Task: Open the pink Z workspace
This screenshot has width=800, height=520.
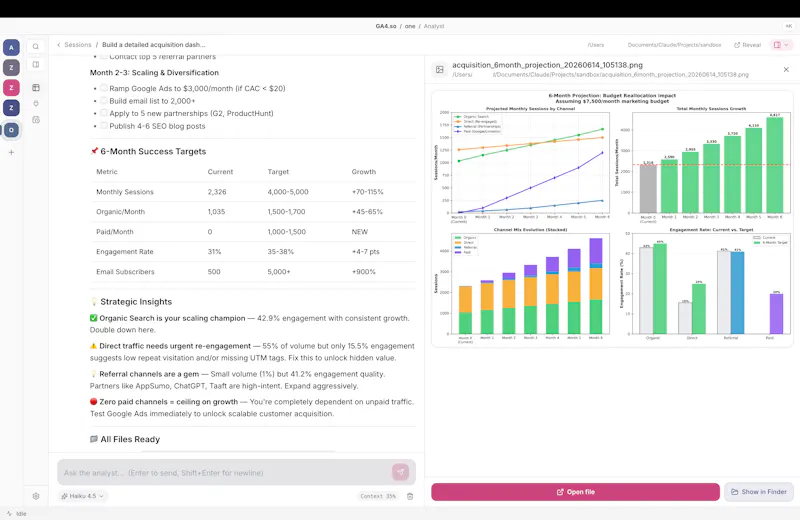Action: (x=11, y=88)
